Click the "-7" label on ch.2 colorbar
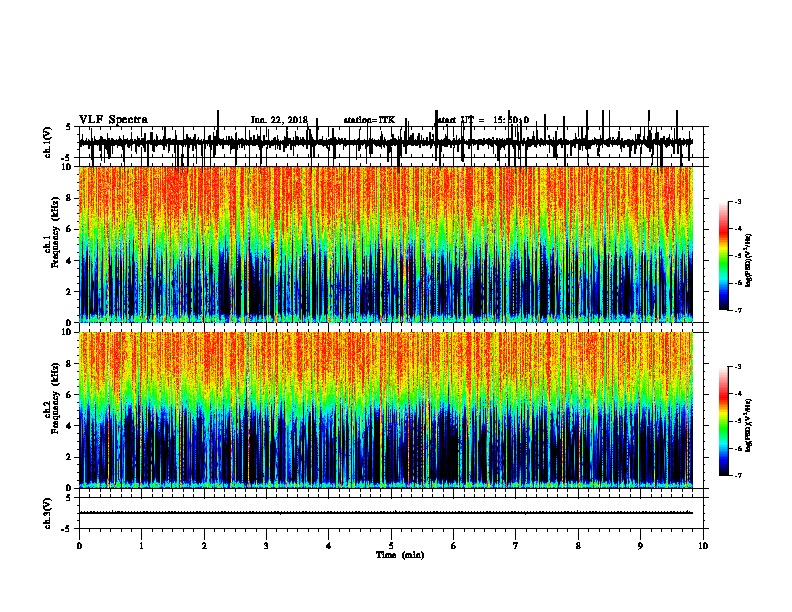 [738, 476]
